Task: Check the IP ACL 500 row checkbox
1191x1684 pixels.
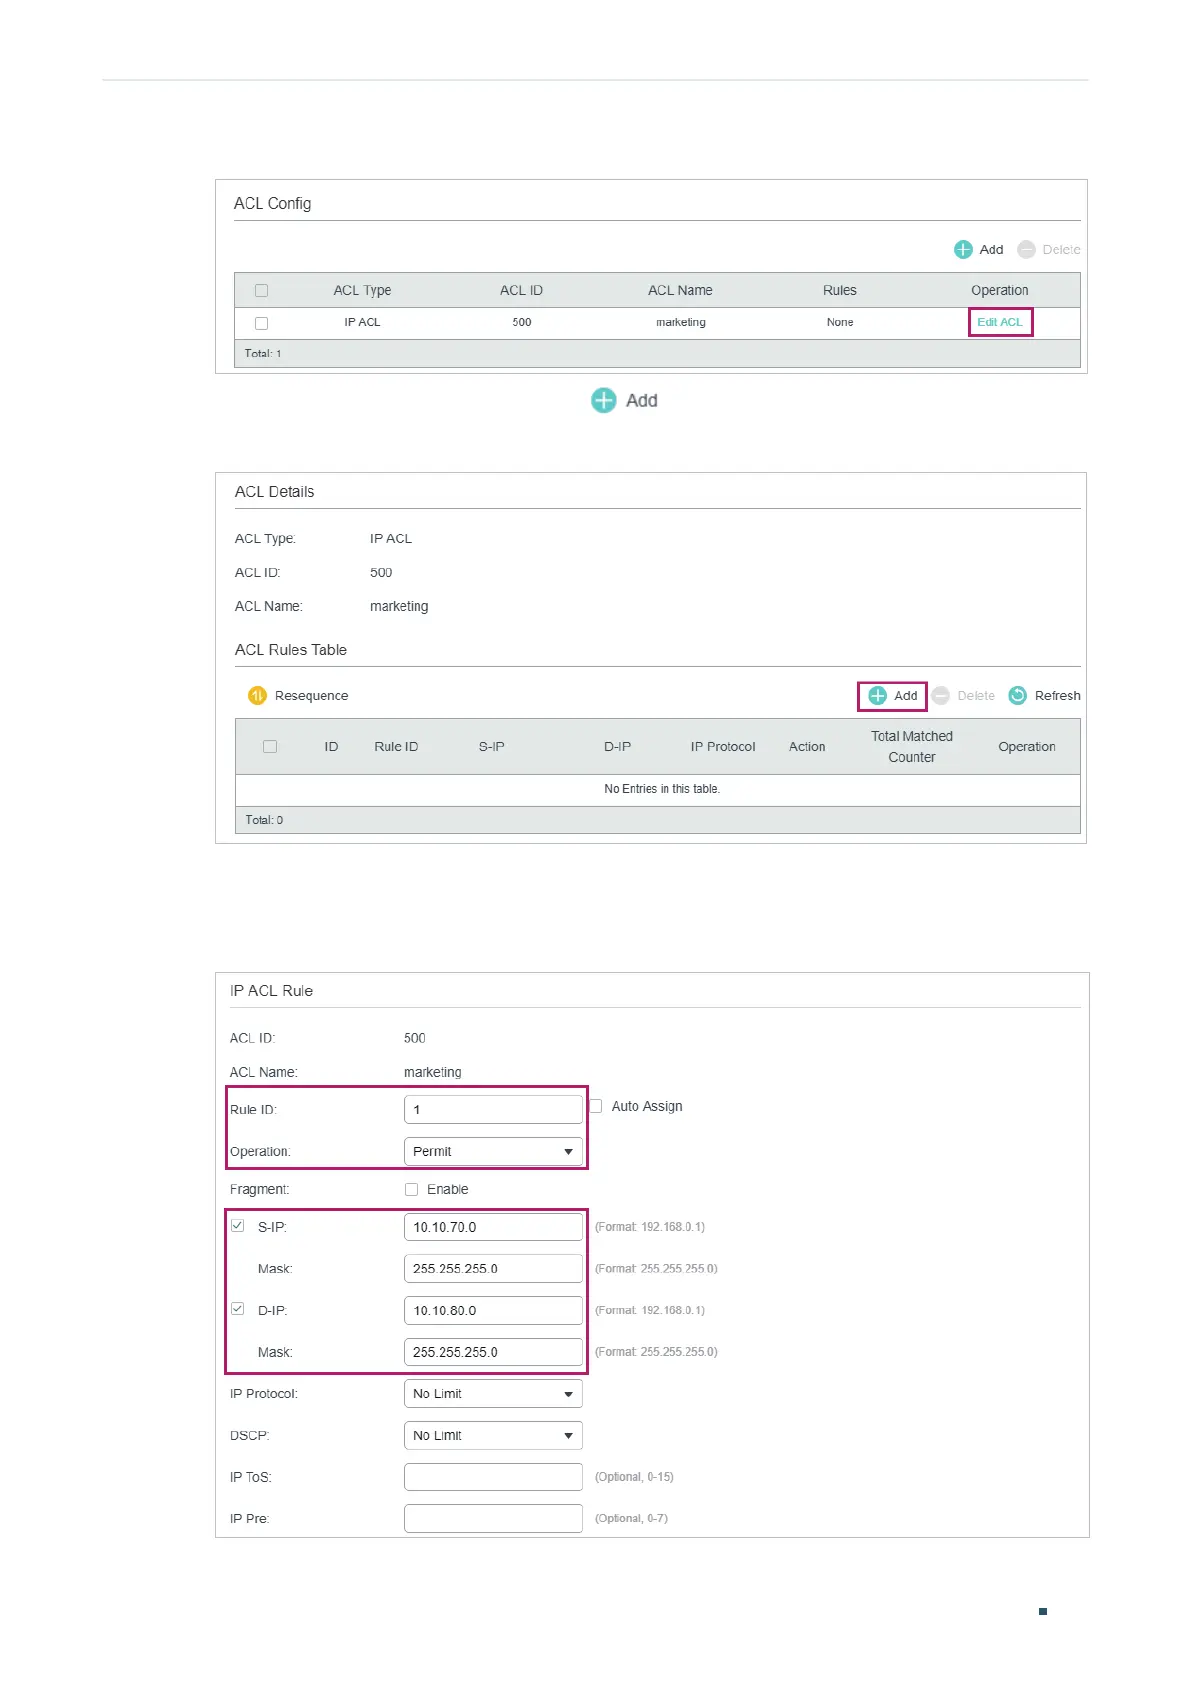Action: click(x=262, y=323)
